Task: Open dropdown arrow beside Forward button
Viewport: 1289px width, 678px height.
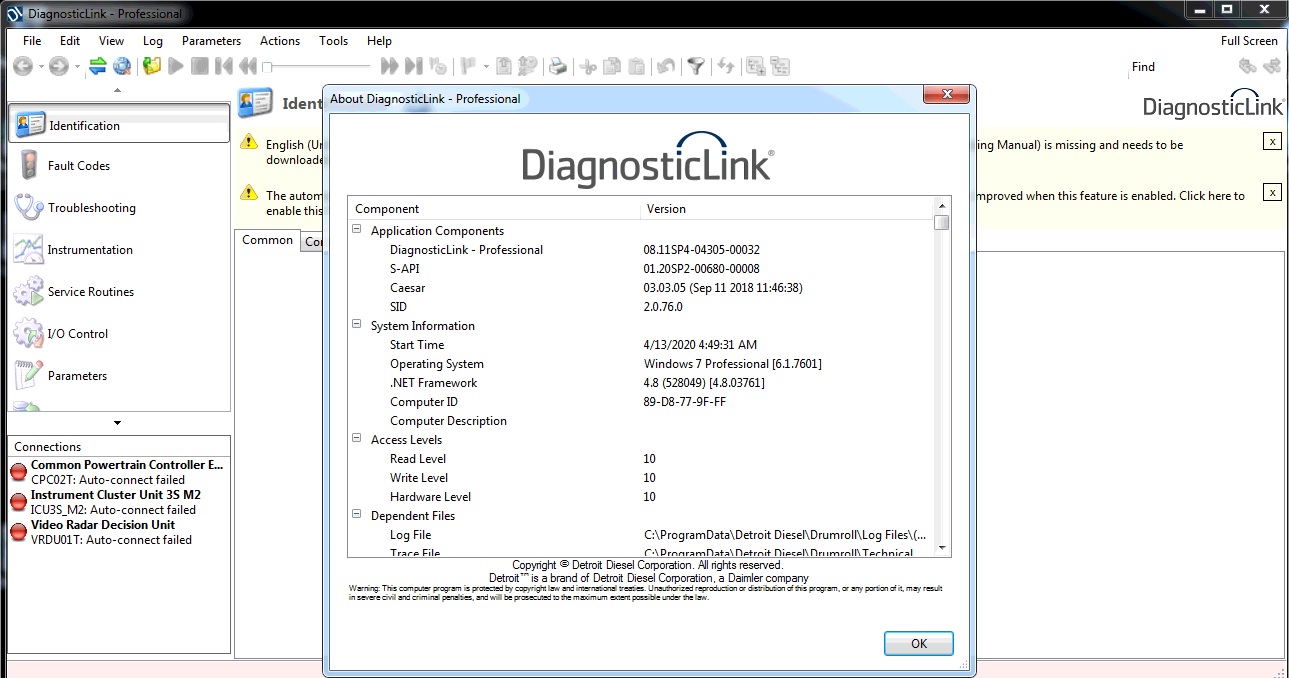Action: click(x=78, y=67)
